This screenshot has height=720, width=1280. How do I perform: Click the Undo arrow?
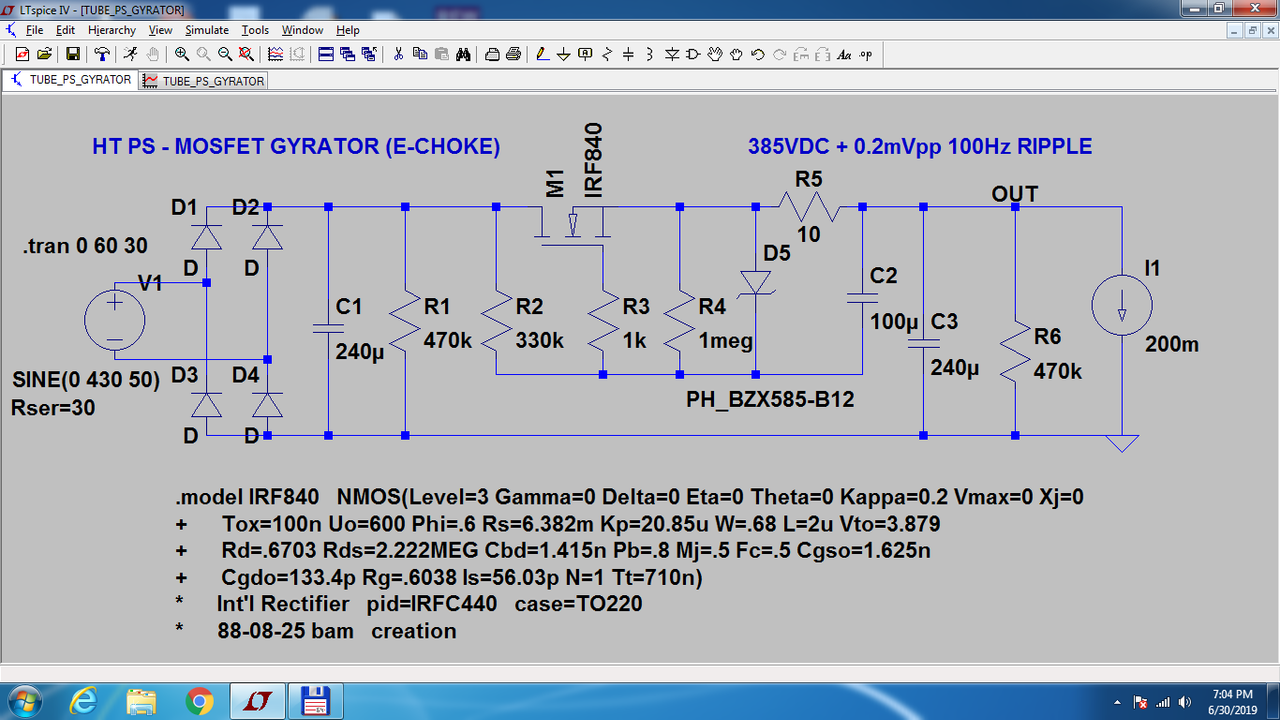[758, 54]
